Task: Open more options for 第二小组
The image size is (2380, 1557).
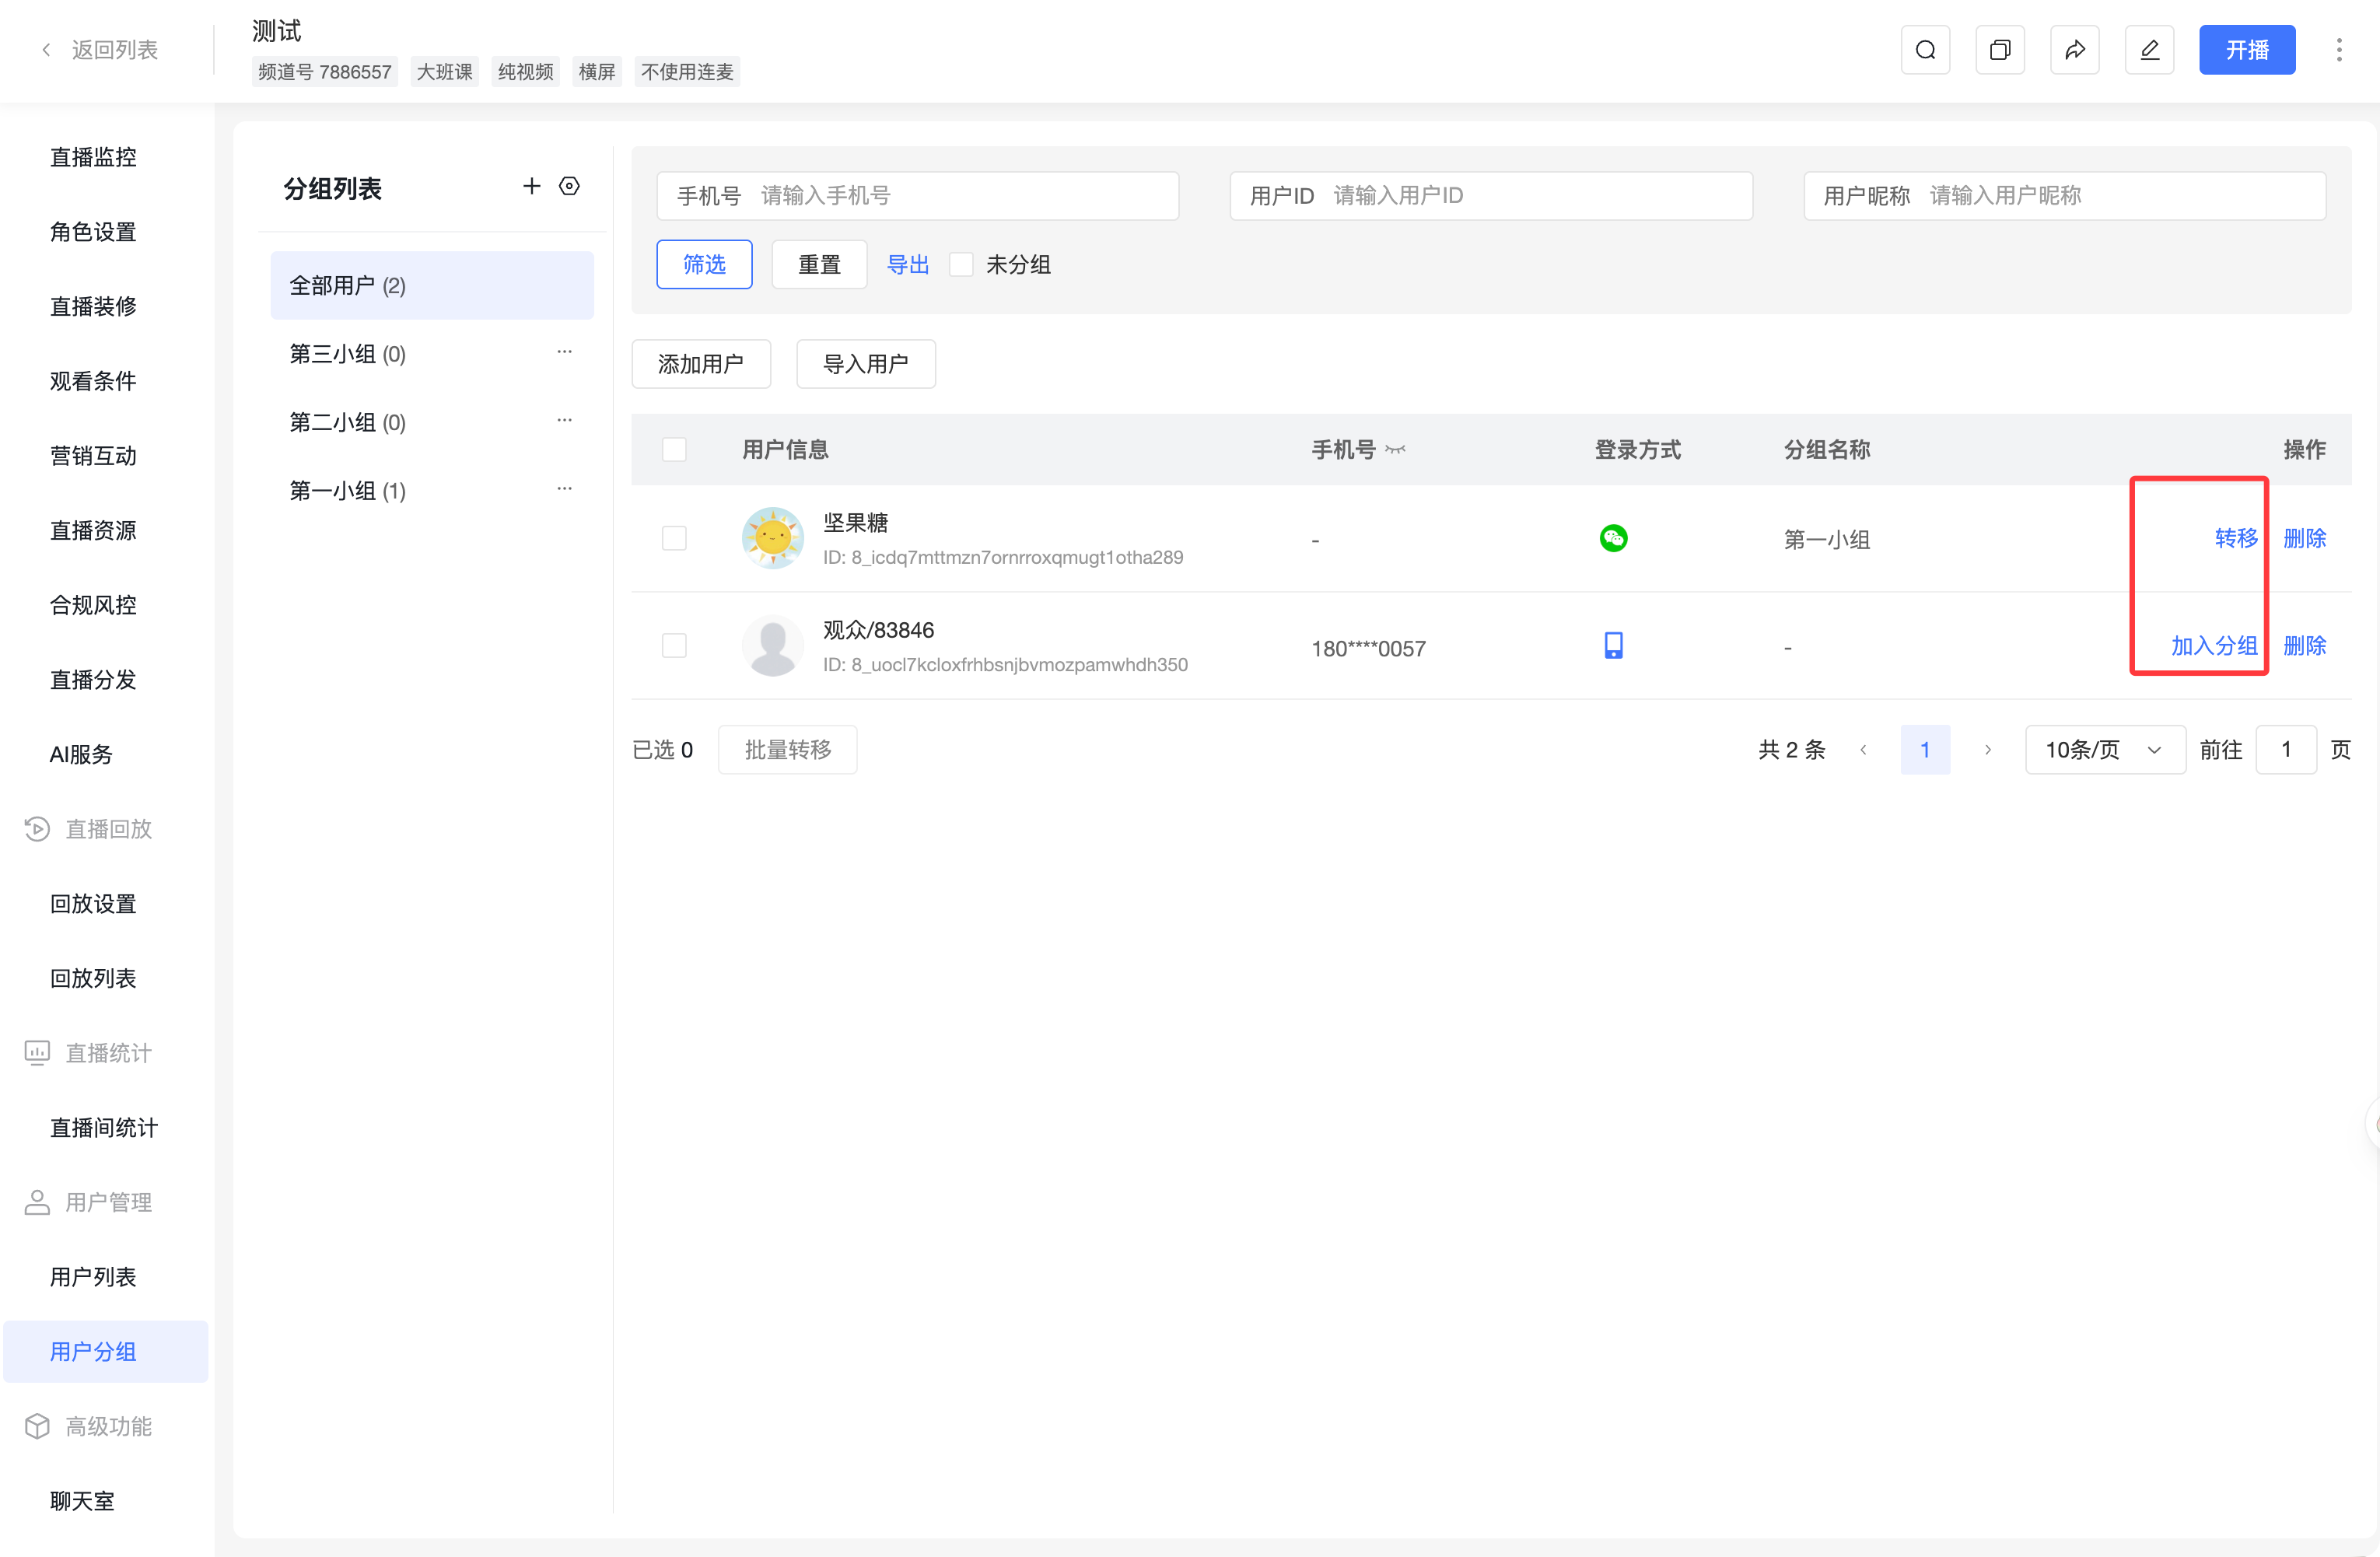Action: (565, 420)
